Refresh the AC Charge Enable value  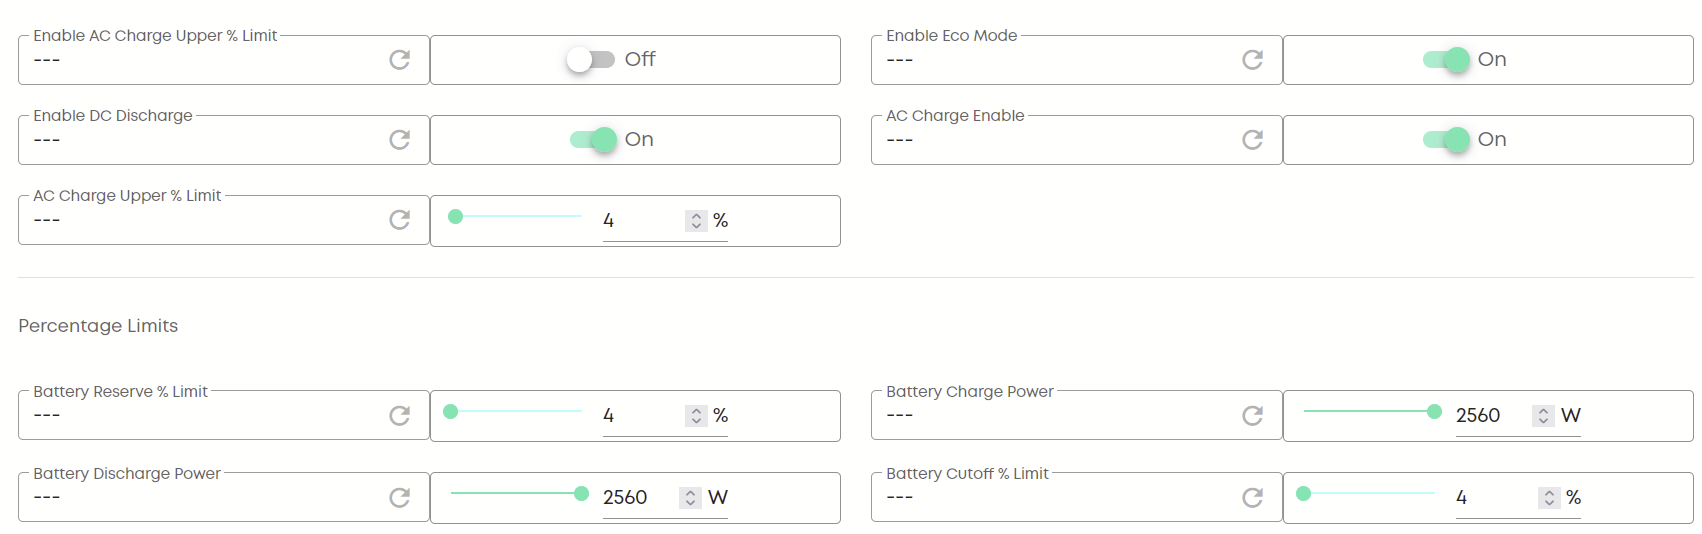pyautogui.click(x=1252, y=140)
